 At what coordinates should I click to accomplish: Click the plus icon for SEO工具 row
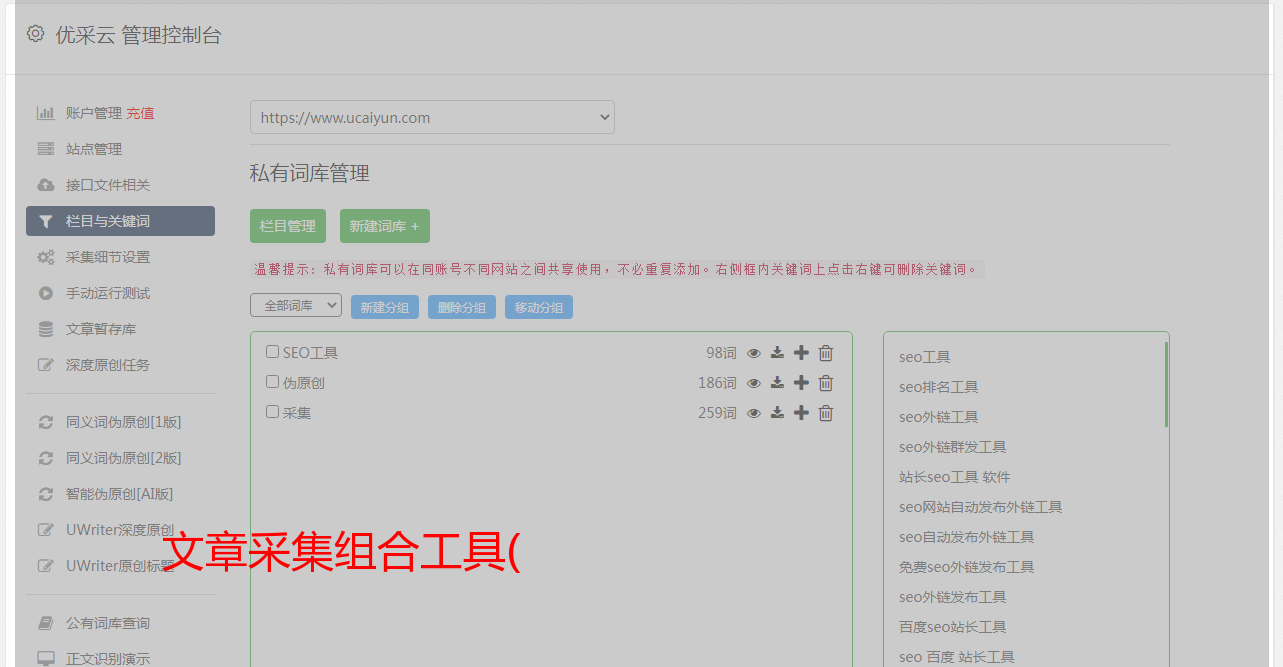coord(801,353)
